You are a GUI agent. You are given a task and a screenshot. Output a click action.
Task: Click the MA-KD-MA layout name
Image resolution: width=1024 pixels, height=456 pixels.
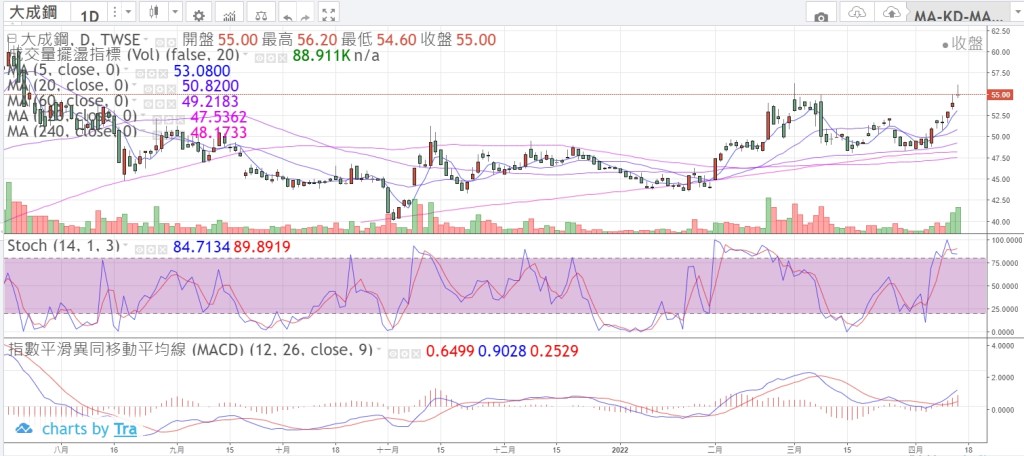click(x=955, y=16)
